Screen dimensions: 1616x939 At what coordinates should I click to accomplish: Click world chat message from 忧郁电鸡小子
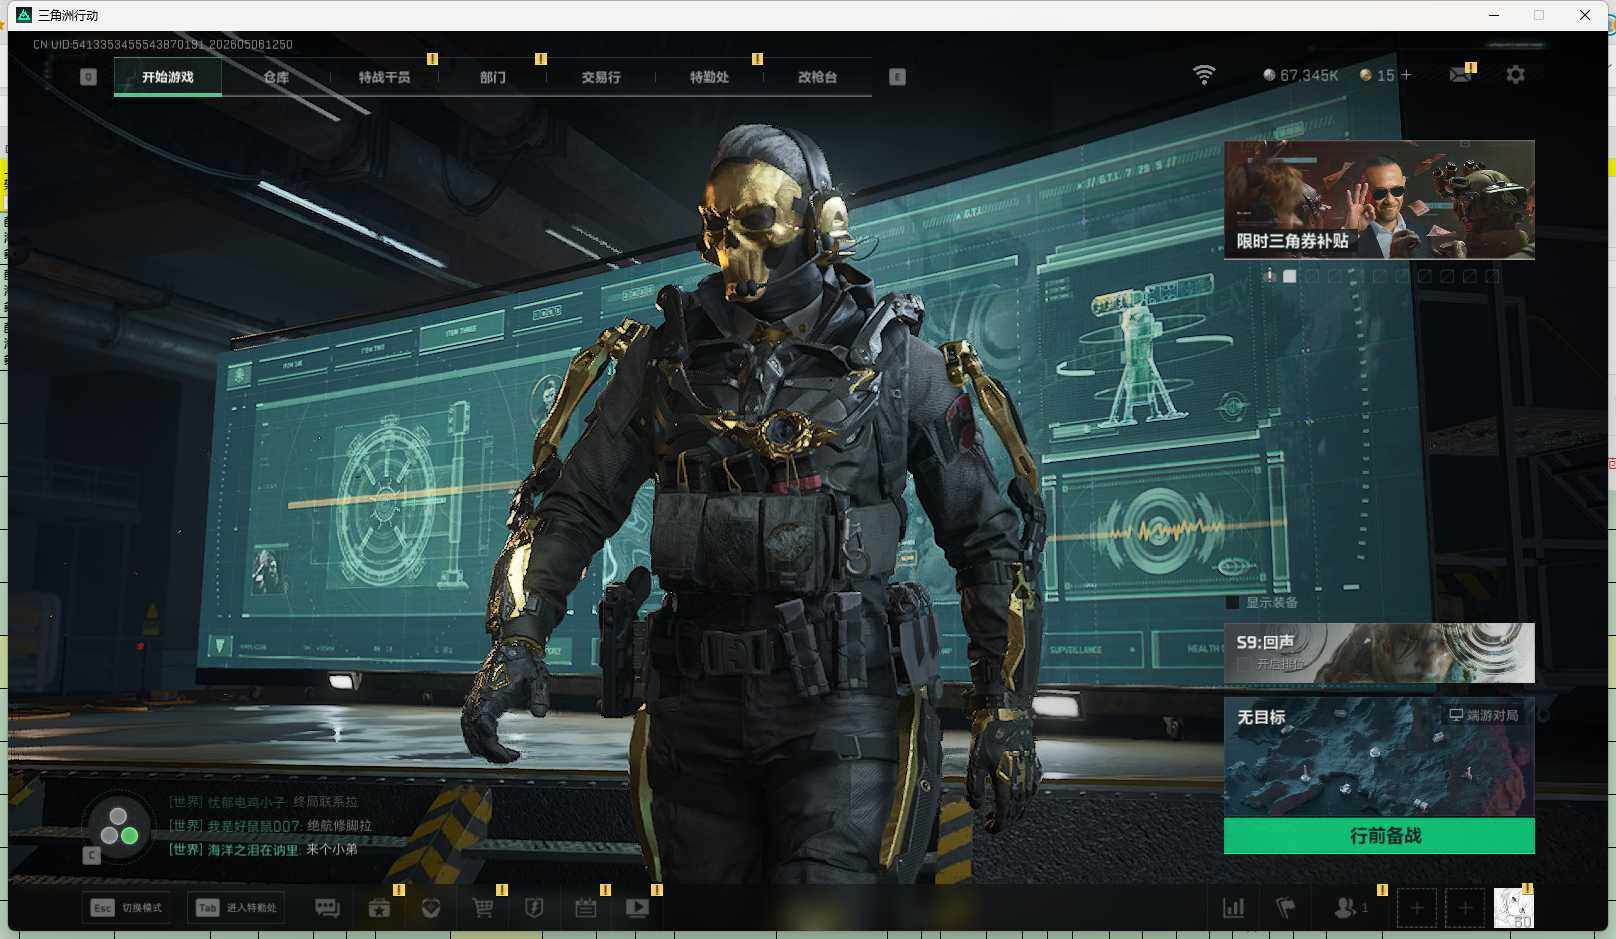(263, 802)
